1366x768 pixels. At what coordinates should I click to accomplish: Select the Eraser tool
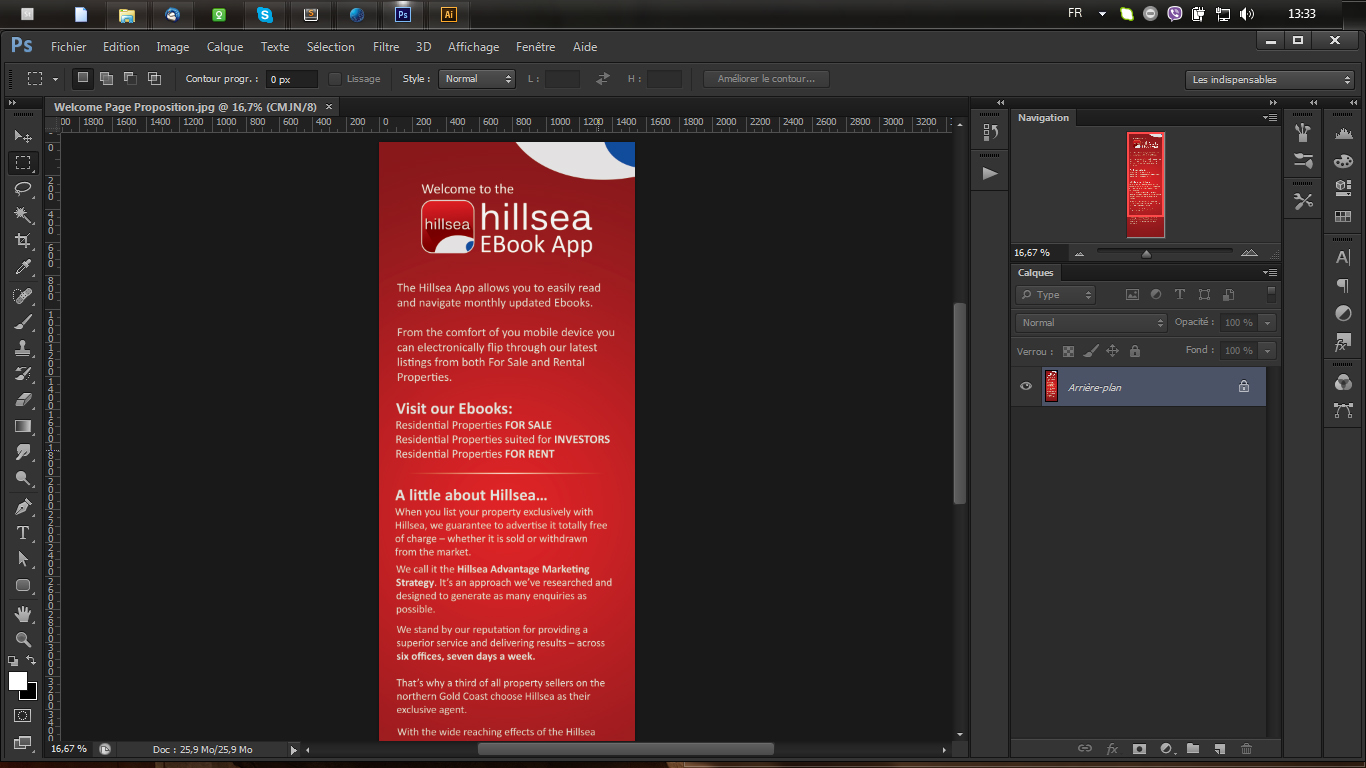click(x=23, y=400)
